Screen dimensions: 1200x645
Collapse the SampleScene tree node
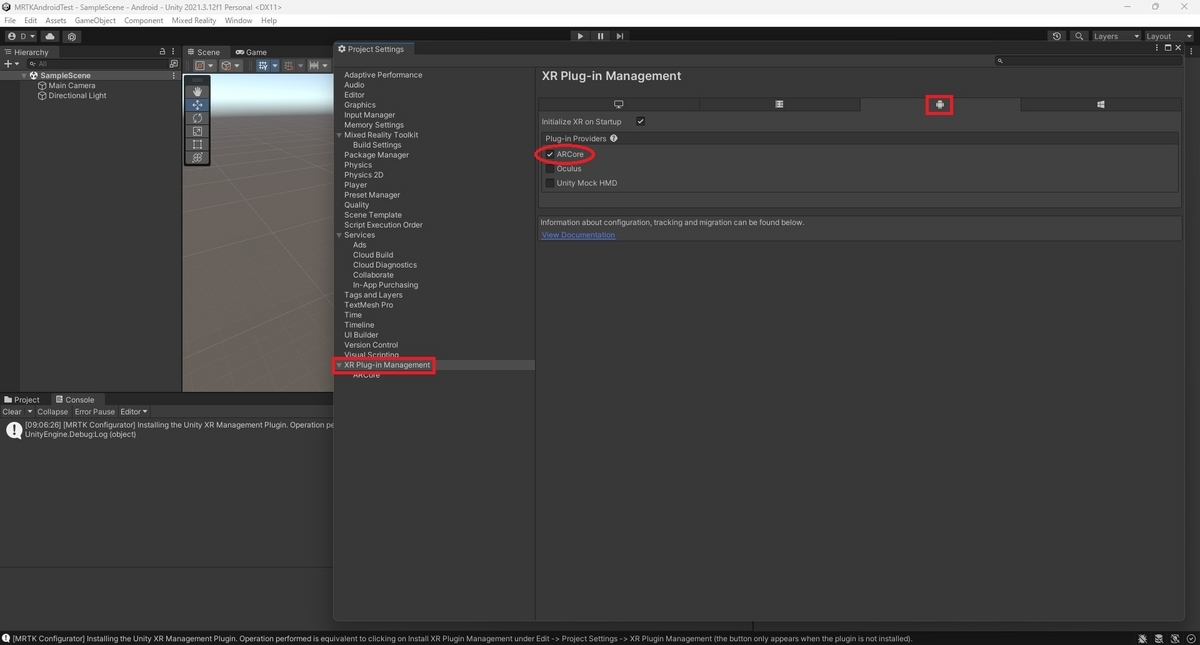click(25, 75)
